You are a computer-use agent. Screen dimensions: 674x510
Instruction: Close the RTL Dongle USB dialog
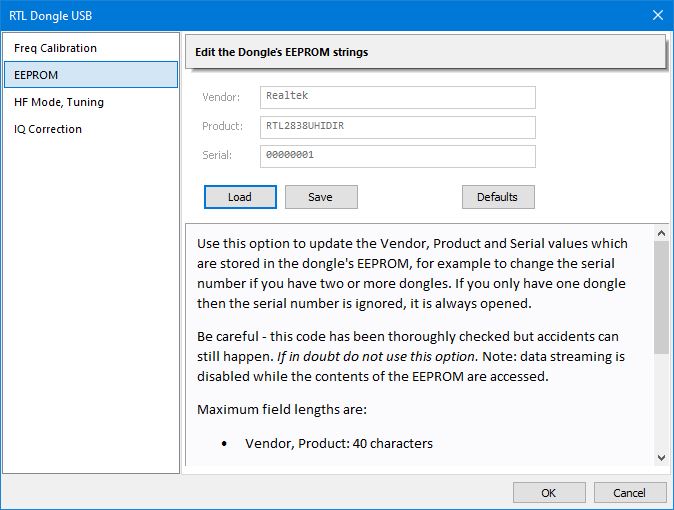[657, 15]
